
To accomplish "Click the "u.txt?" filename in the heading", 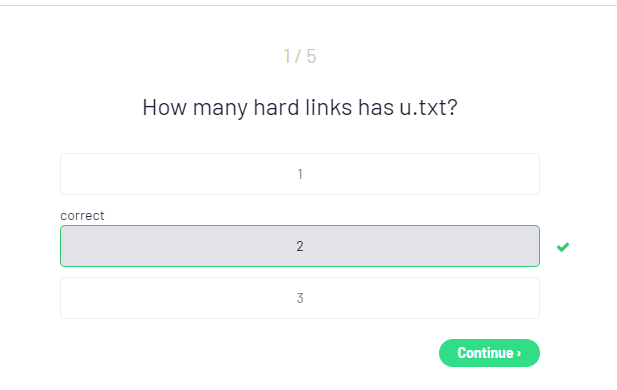I will (429, 107).
